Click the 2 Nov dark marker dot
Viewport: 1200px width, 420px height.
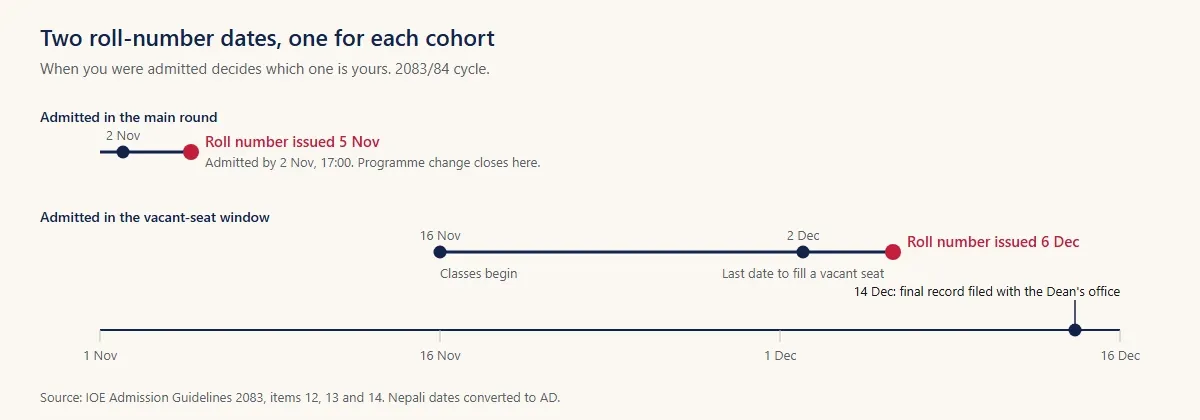(x=123, y=152)
